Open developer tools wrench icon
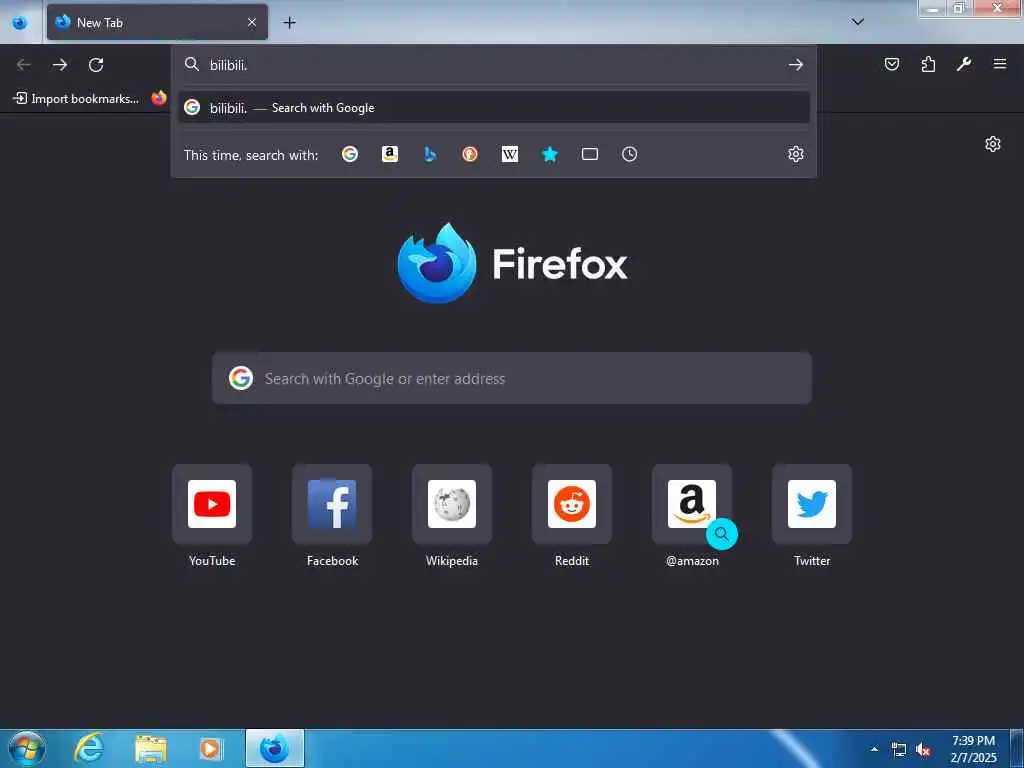The image size is (1024, 768). [964, 64]
